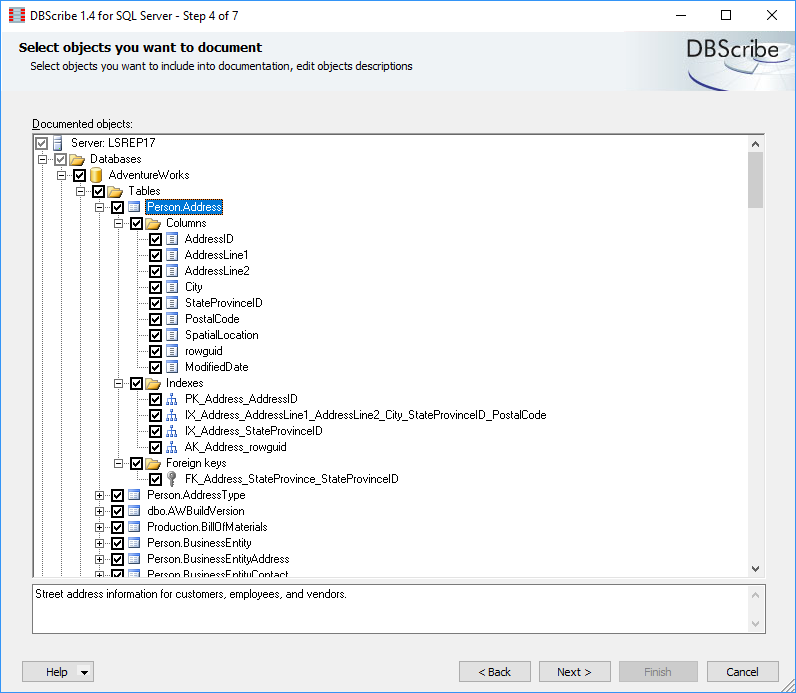Viewport: 796px width, 693px height.
Task: Click the PK_Address_AddressID index icon
Action: tap(172, 399)
